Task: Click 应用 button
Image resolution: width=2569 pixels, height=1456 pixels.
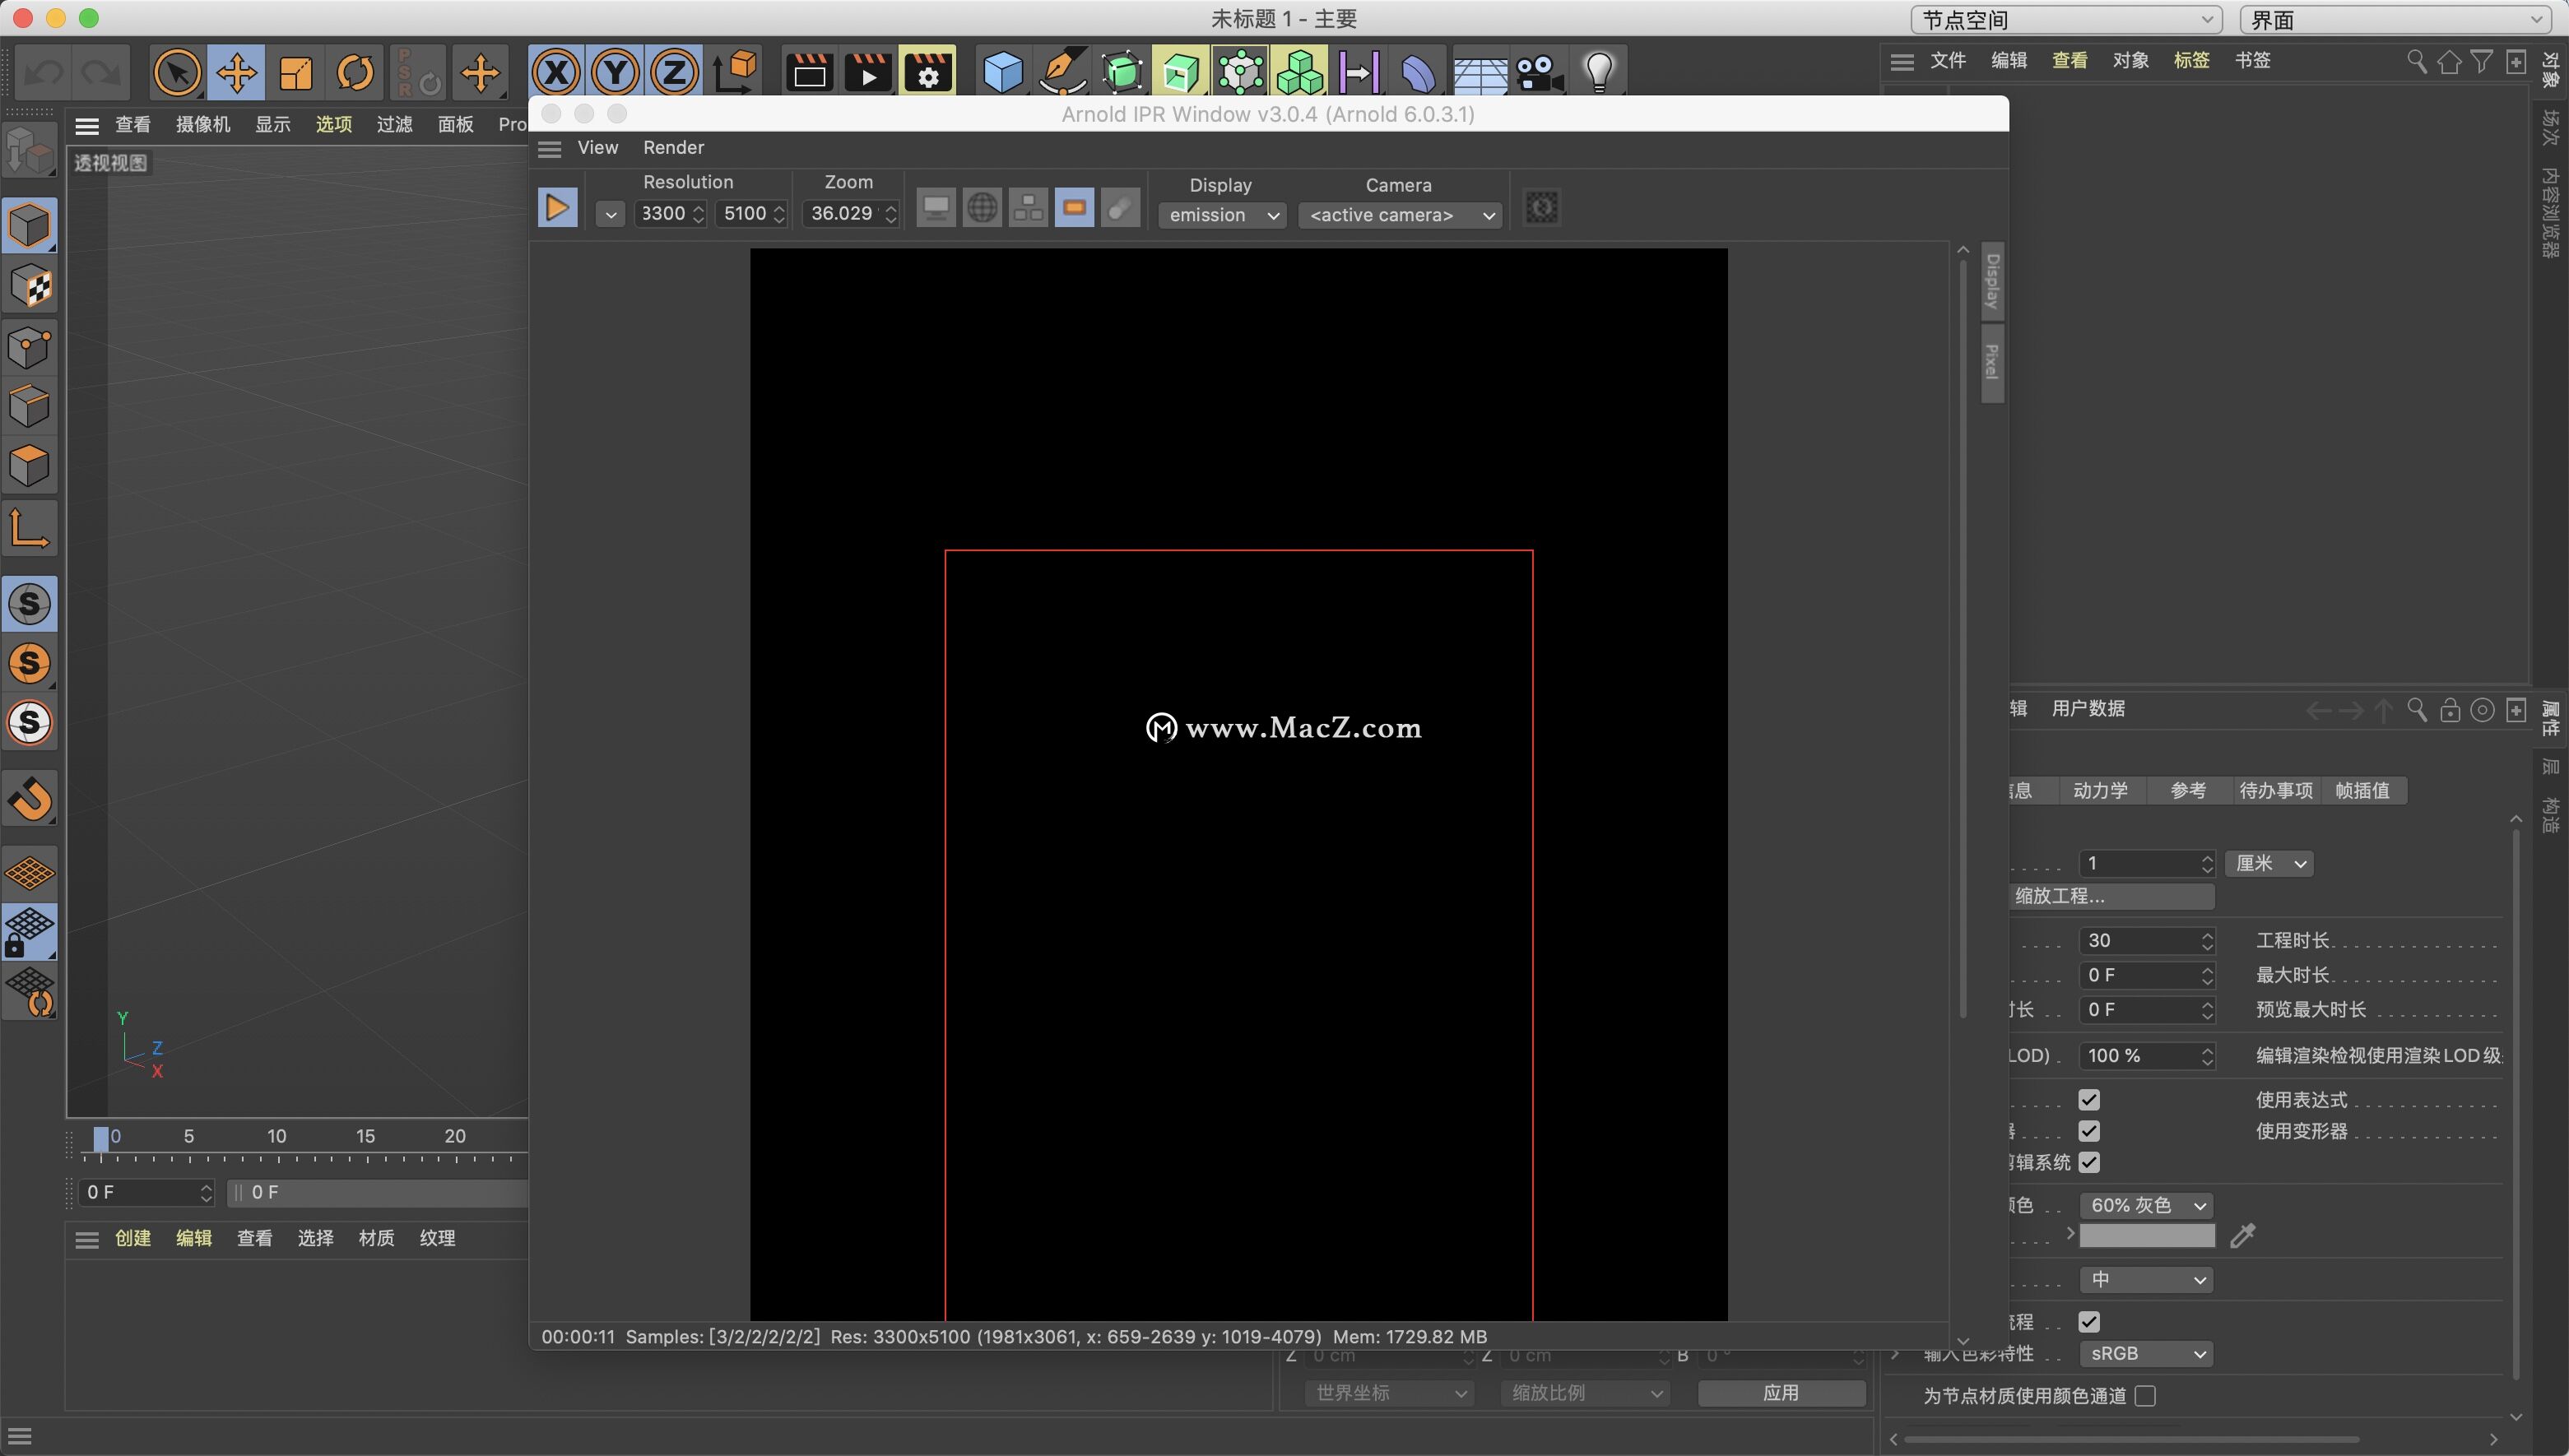Action: (x=1781, y=1393)
